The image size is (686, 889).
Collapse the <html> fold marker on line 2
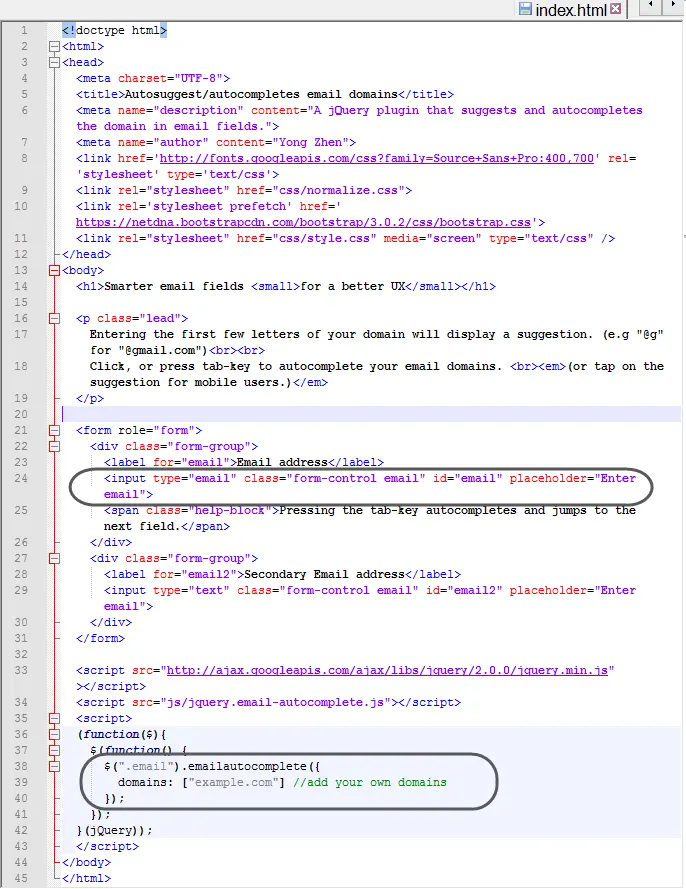click(x=54, y=46)
